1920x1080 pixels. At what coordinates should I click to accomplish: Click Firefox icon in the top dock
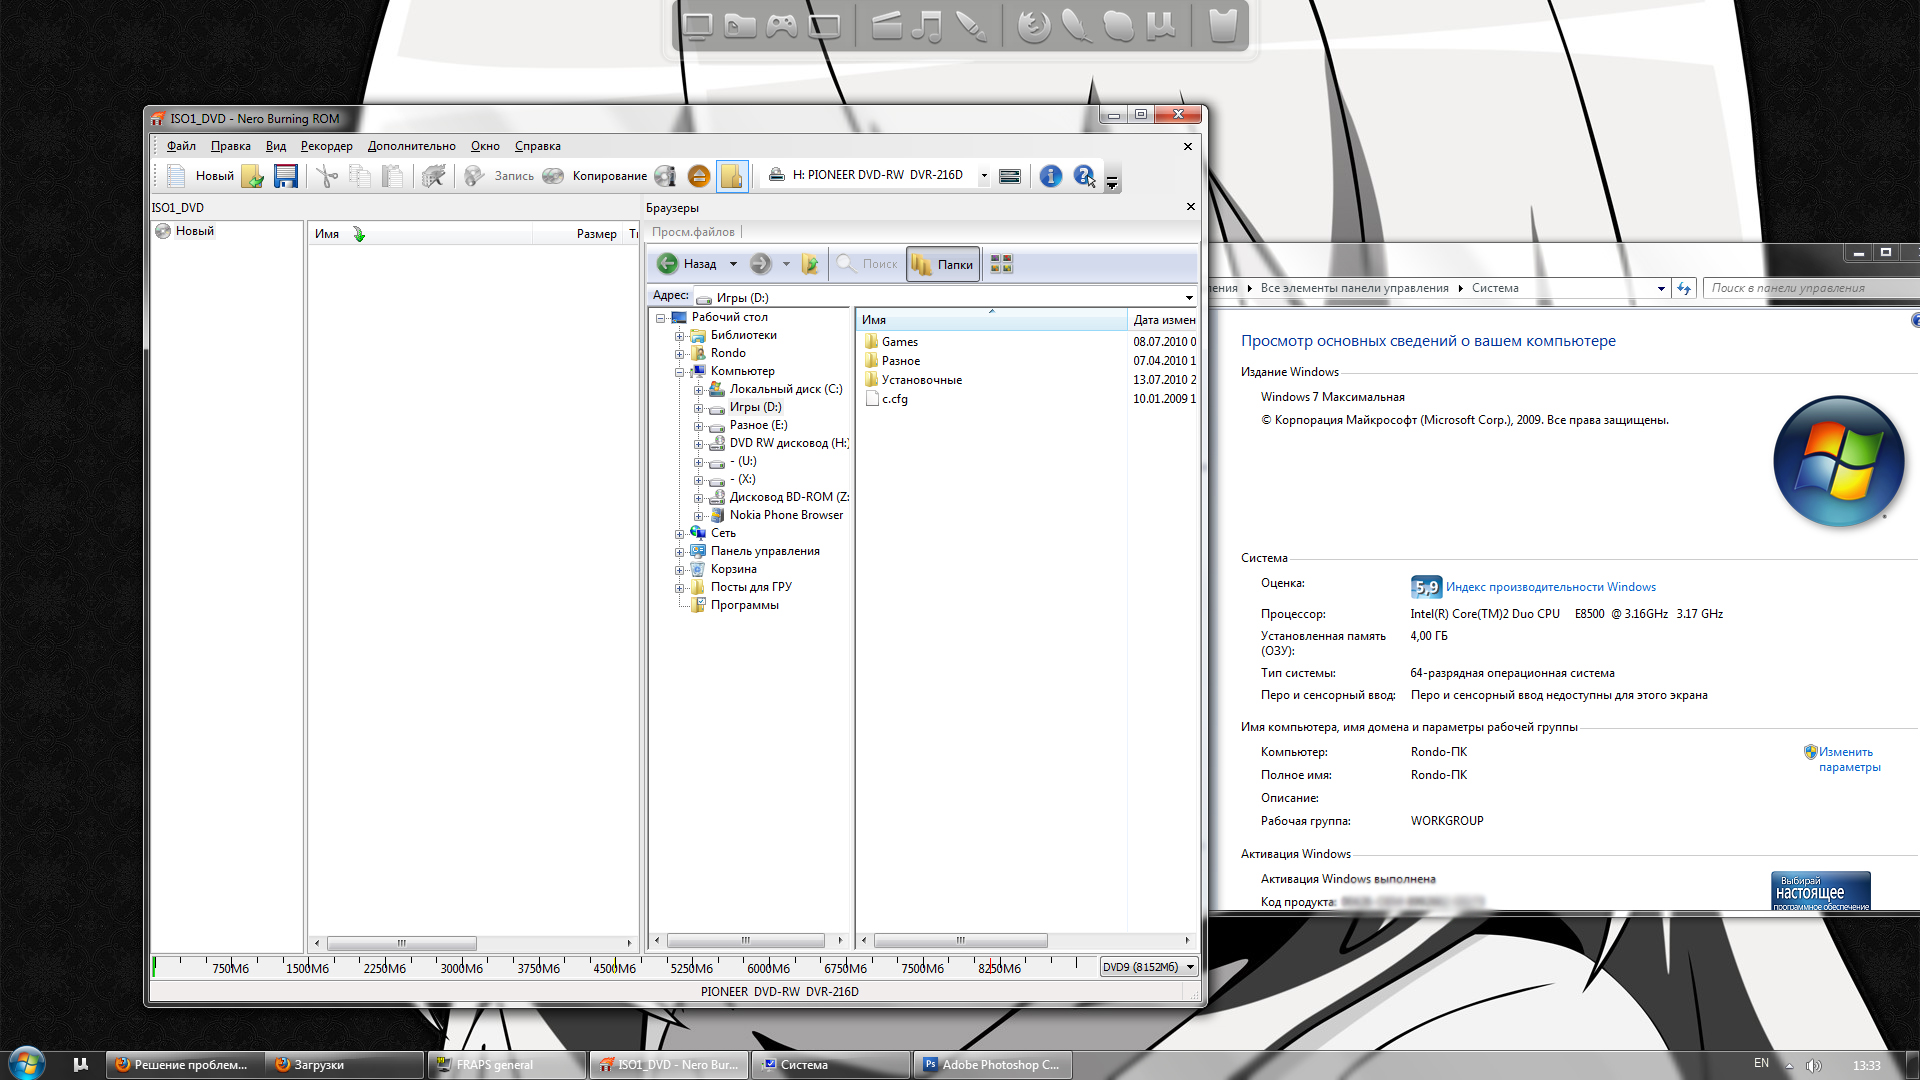(1034, 26)
